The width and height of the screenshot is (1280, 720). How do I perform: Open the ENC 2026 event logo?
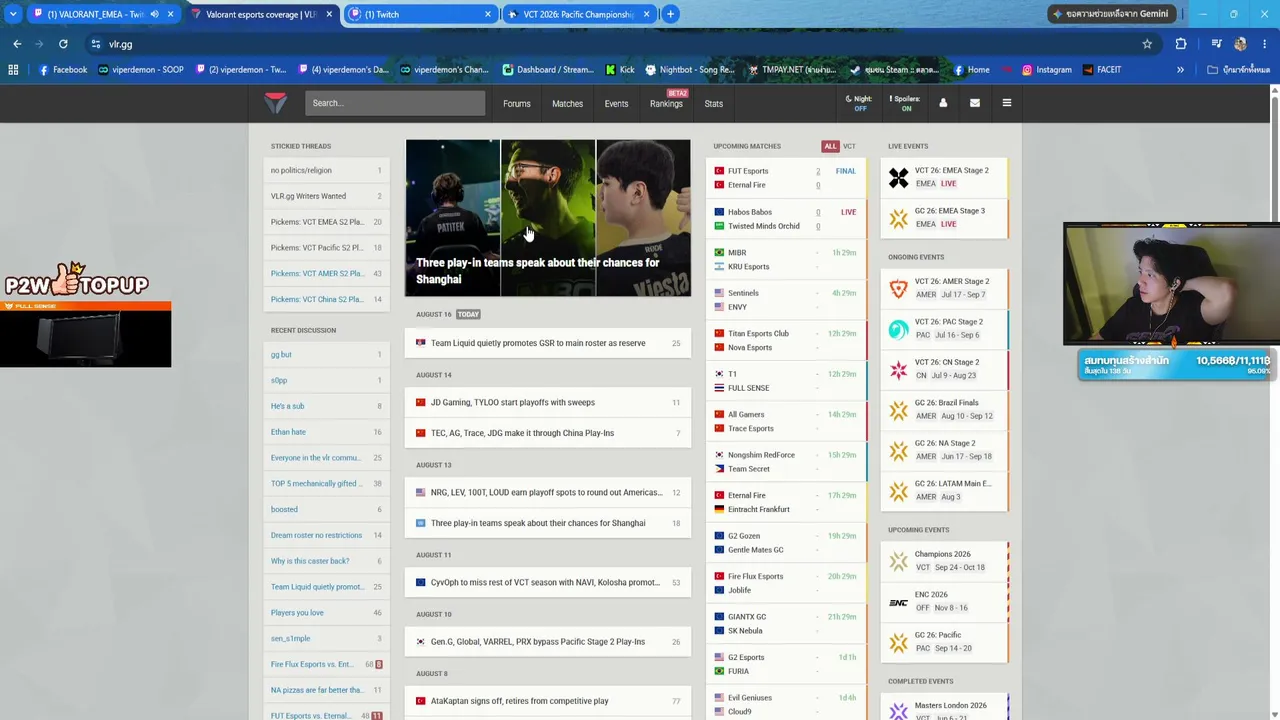899,602
